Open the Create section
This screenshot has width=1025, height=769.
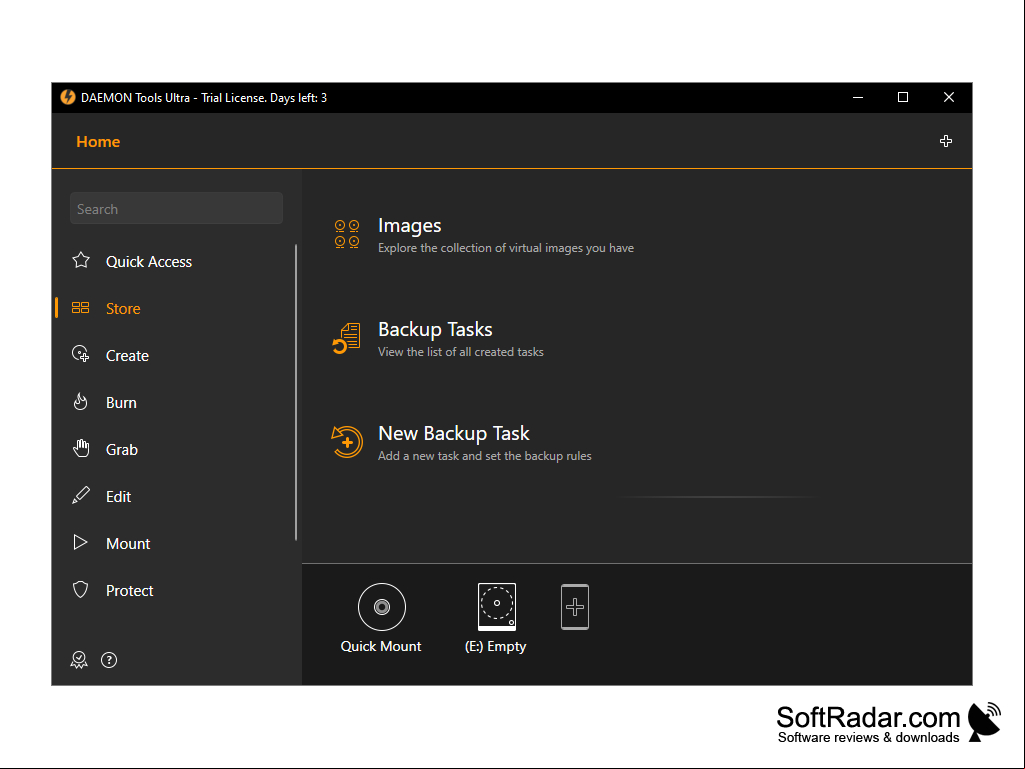127,356
